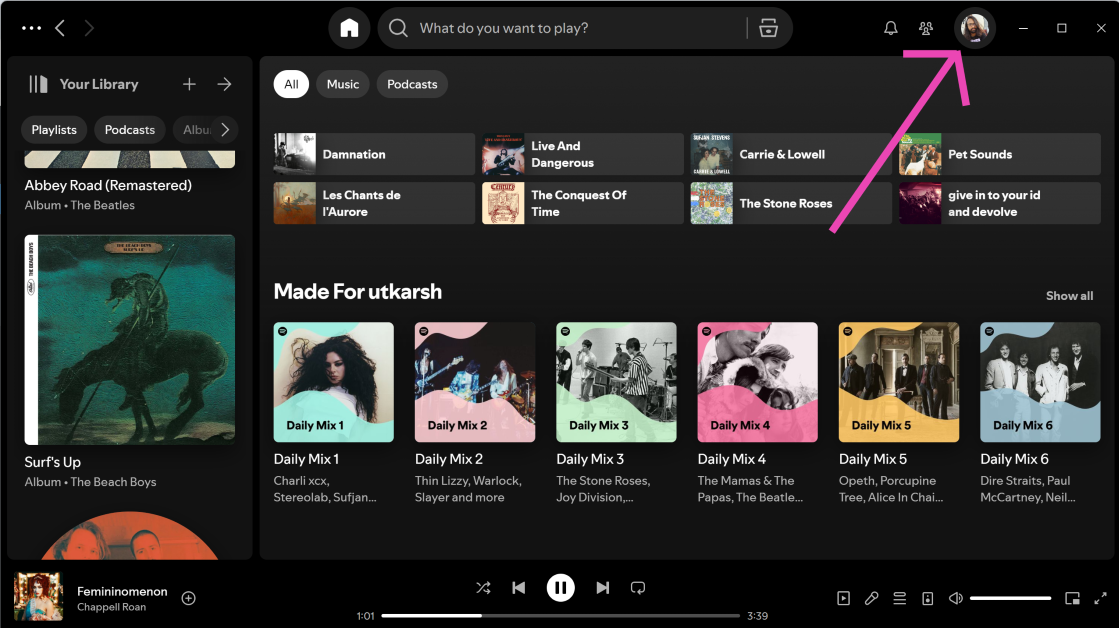Open the three-dot app menu
1119x628 pixels.
coord(31,29)
